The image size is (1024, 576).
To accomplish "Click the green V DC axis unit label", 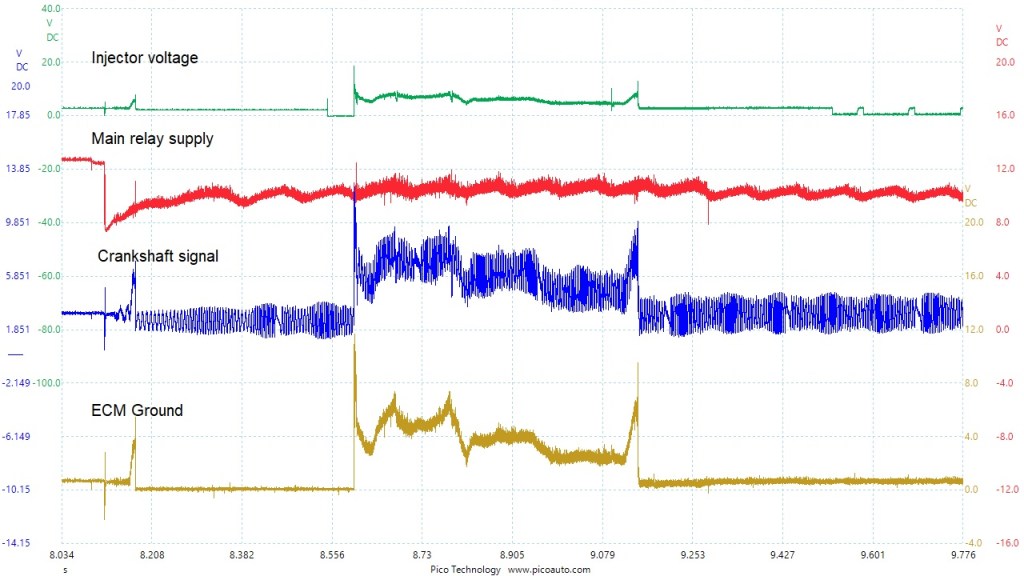I will (x=52, y=30).
